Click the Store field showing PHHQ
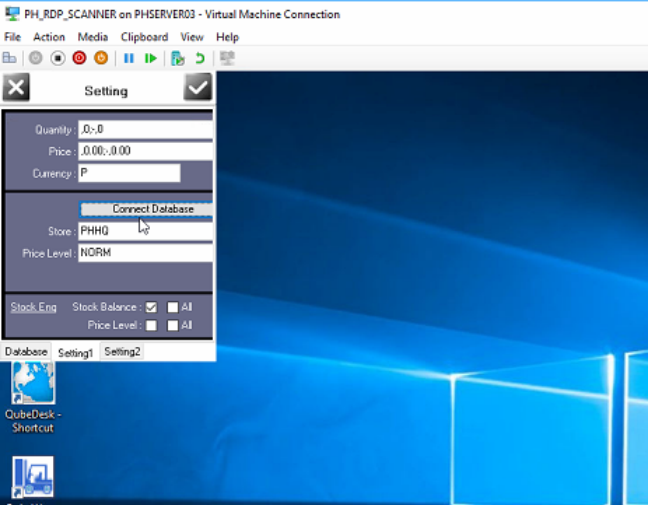 (x=145, y=231)
